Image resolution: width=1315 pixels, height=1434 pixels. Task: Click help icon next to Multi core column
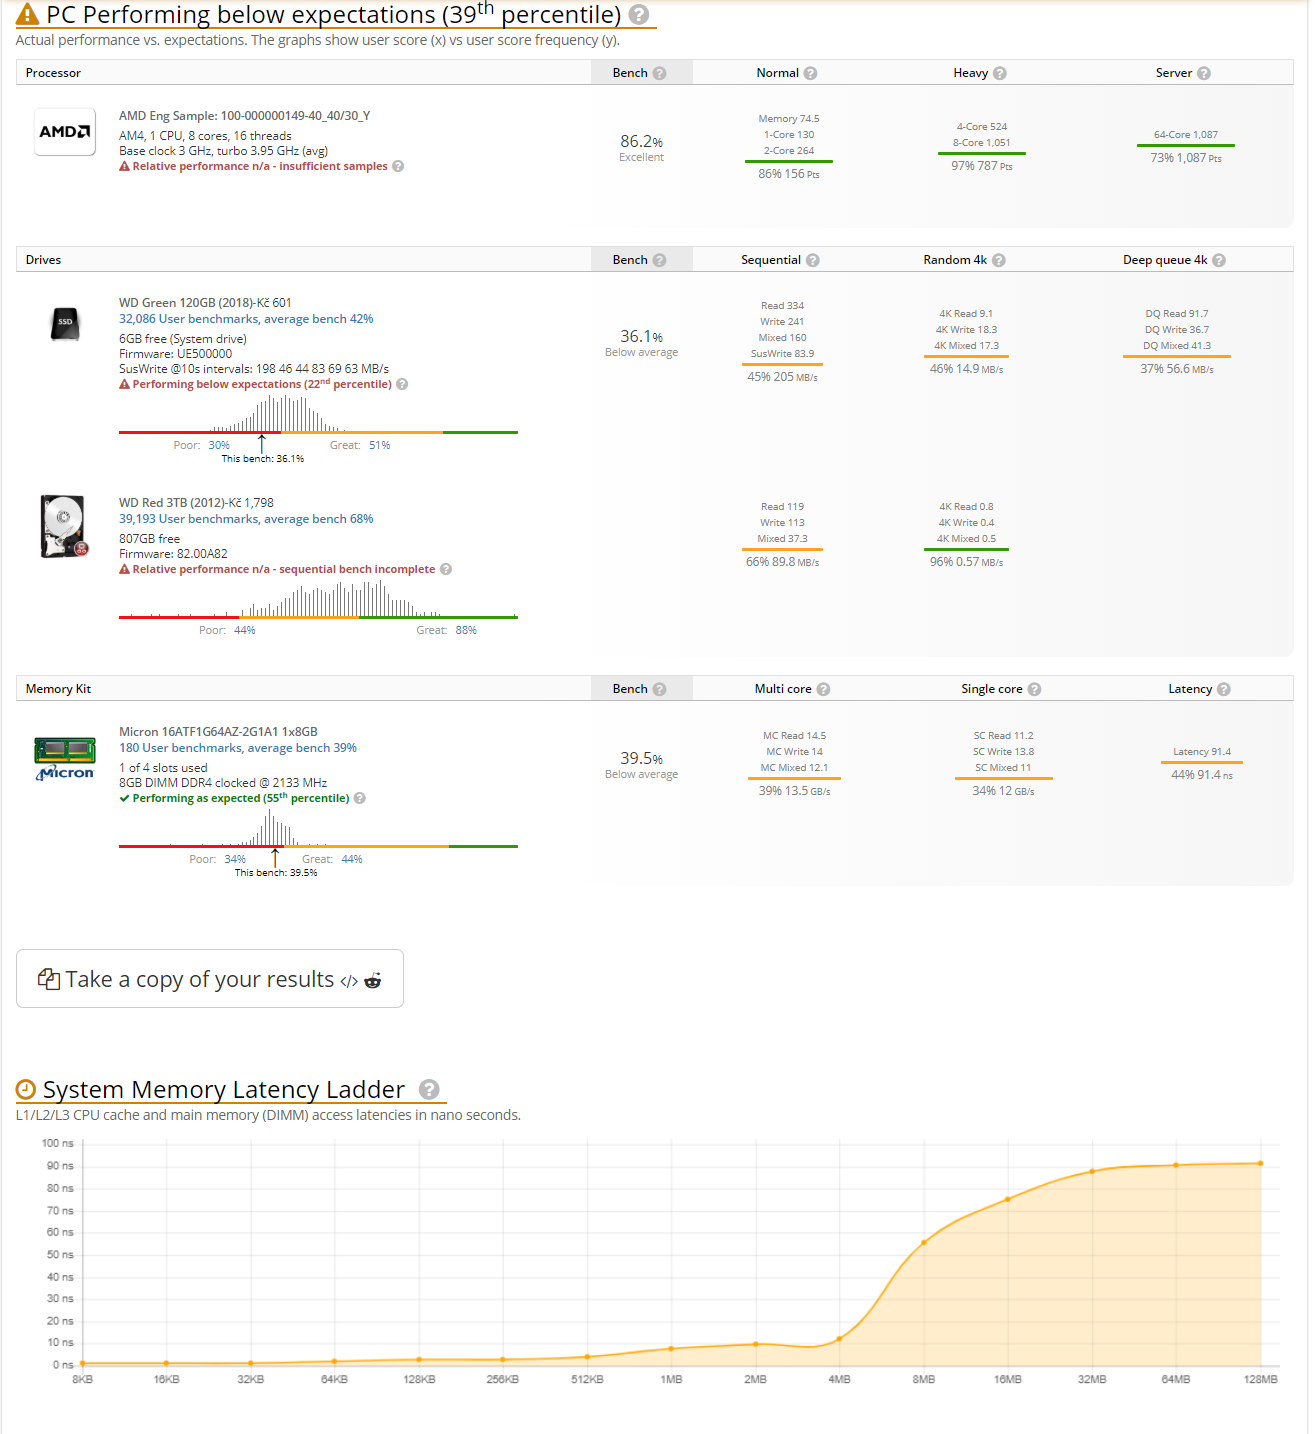pyautogui.click(x=823, y=689)
